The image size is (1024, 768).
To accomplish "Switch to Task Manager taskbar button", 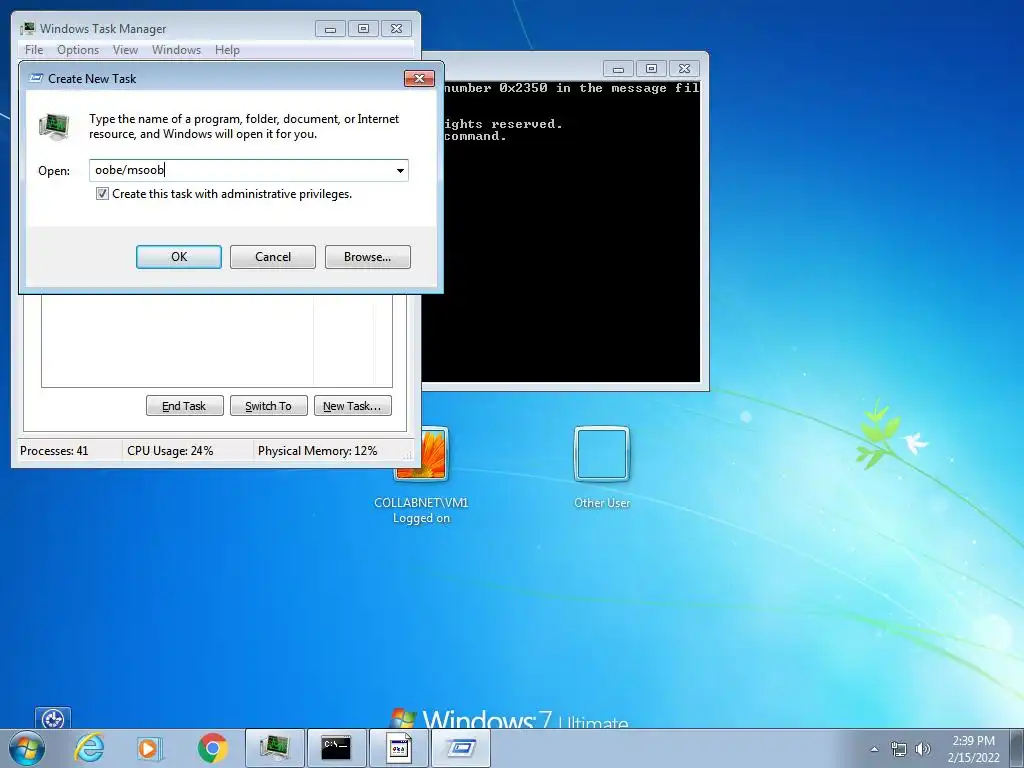I will point(275,748).
